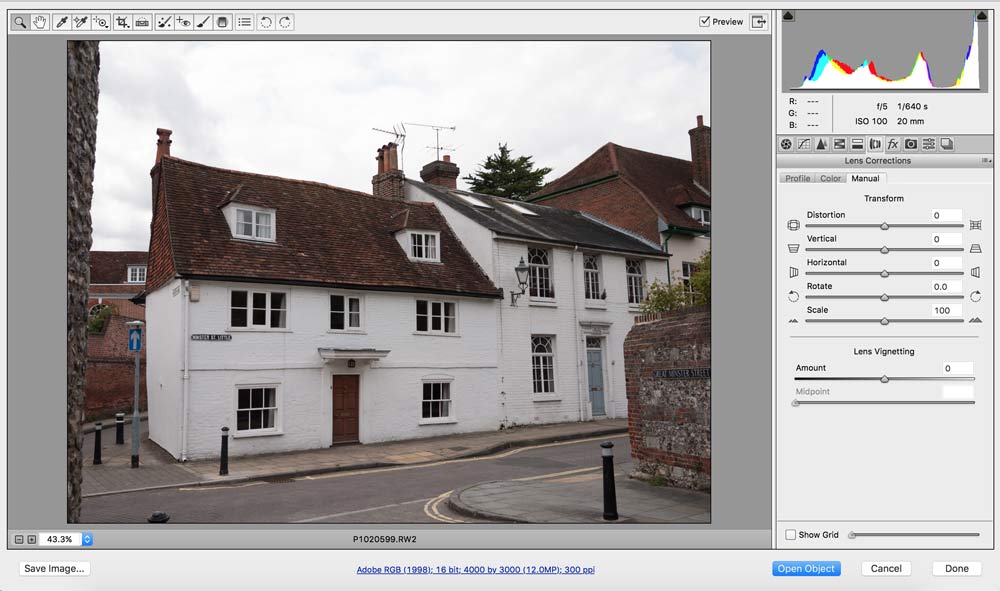Screen dimensions: 1000x591
Task: Enable the Show Grid checkbox
Action: (x=791, y=535)
